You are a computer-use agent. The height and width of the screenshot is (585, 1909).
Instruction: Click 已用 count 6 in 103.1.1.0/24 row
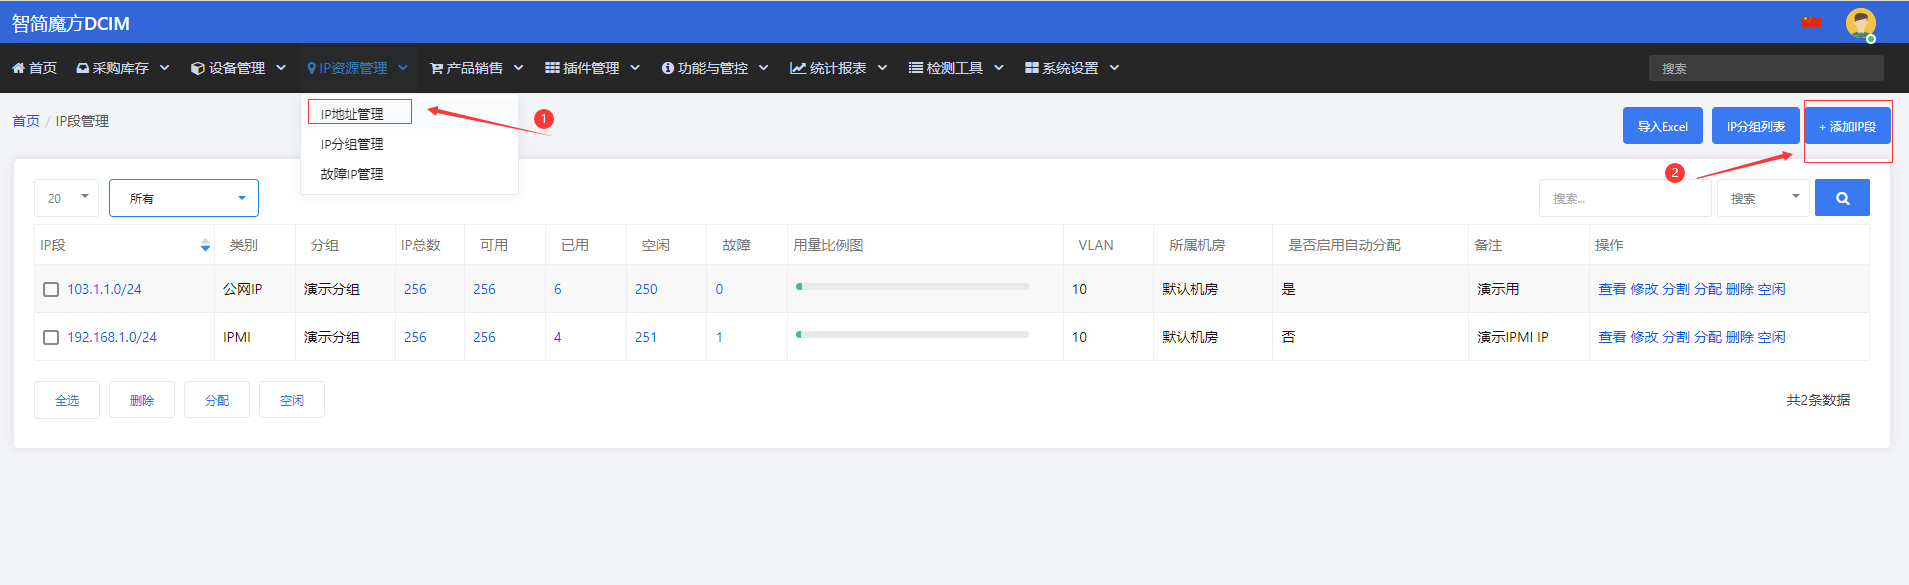(558, 289)
